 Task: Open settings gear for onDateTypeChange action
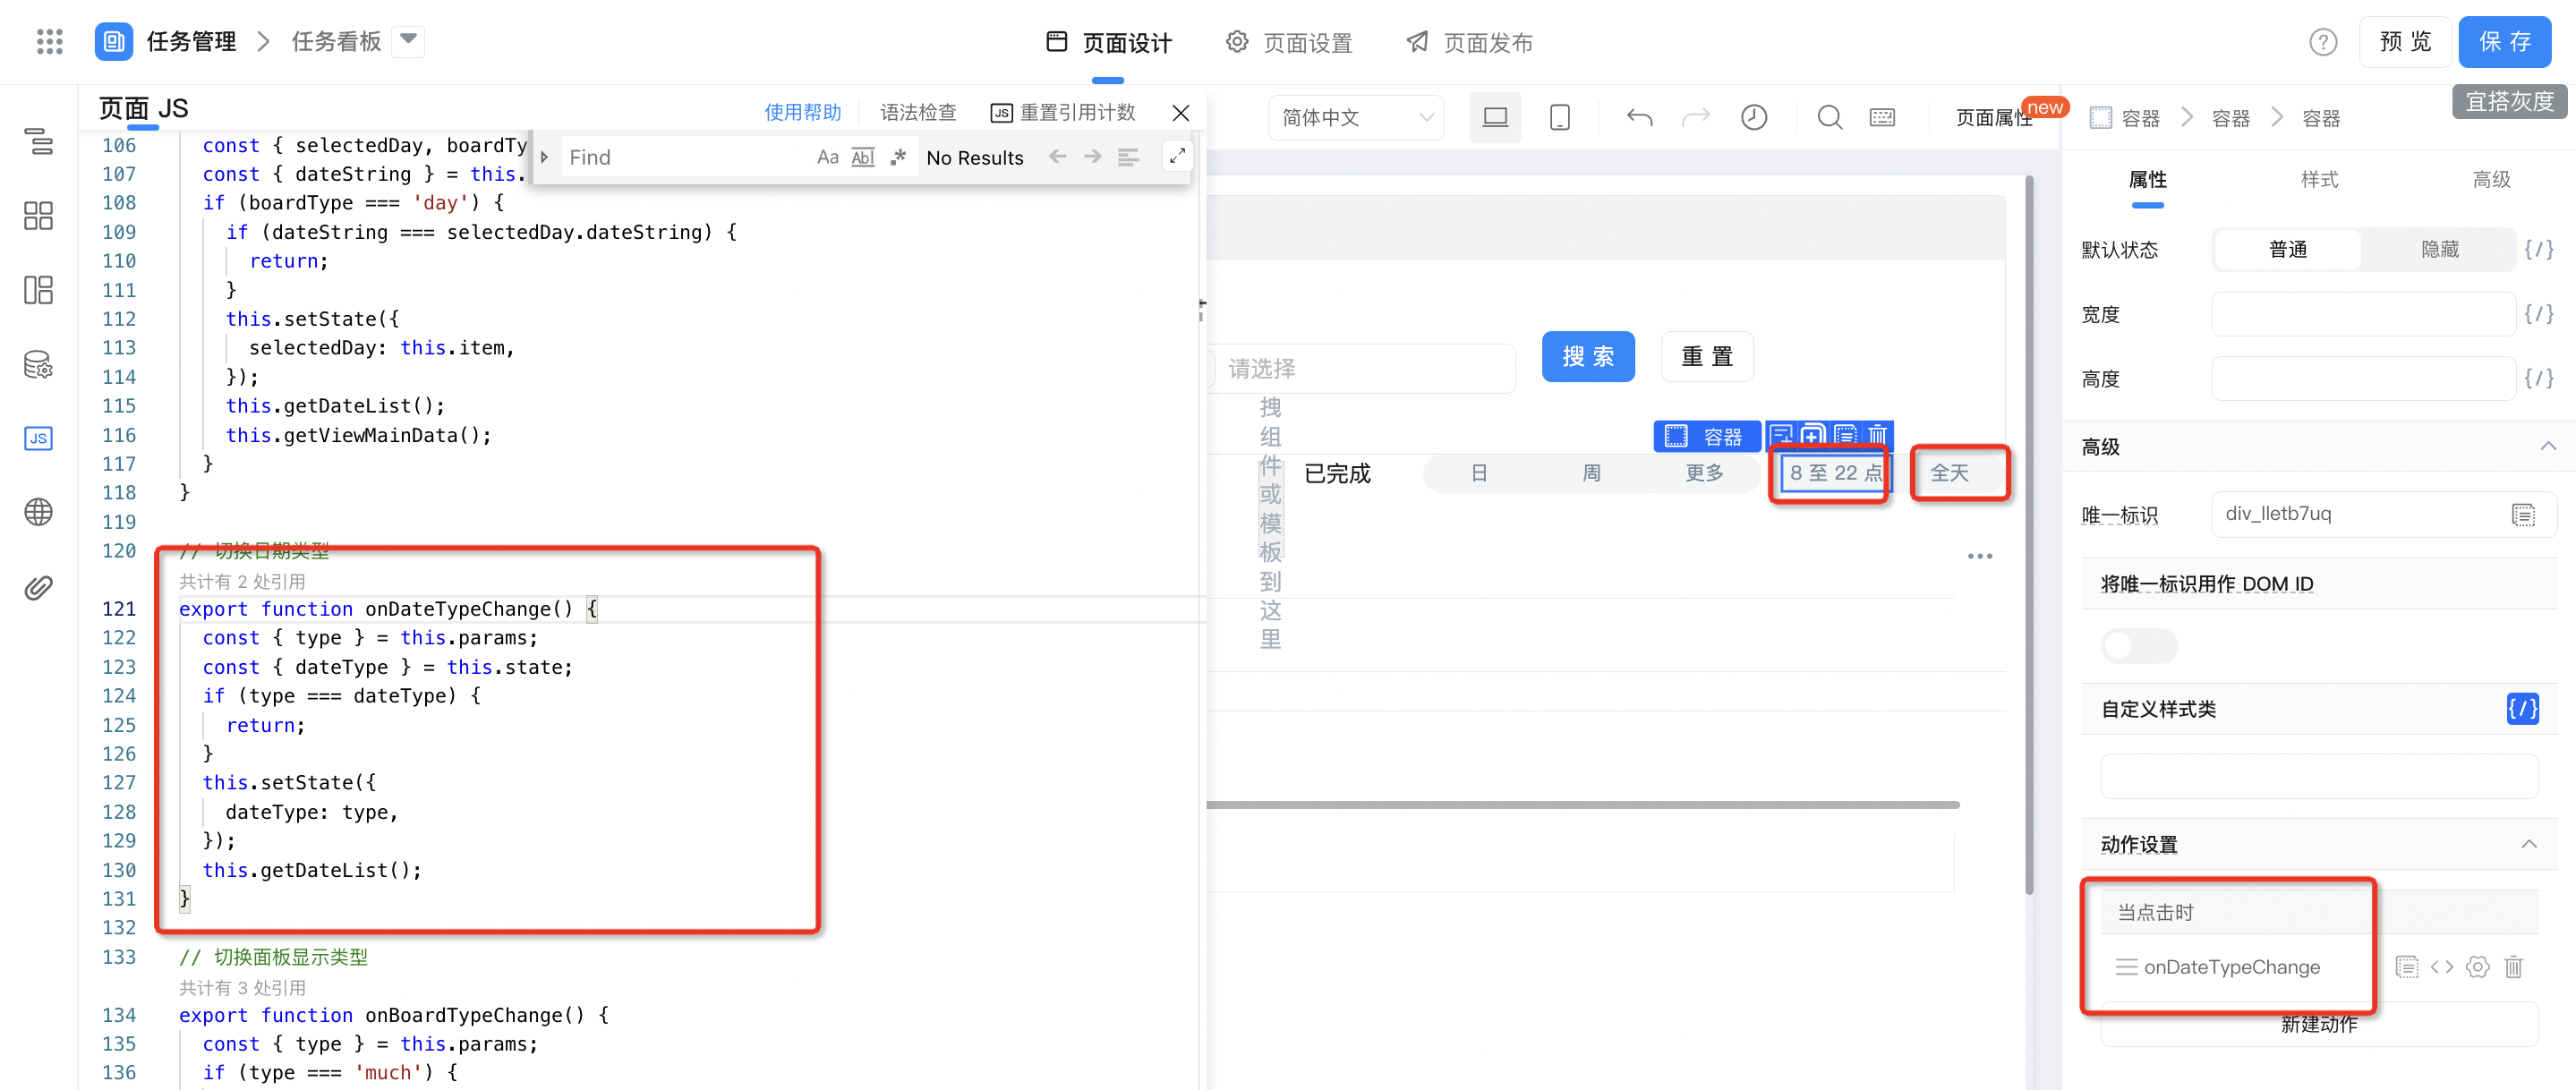pyautogui.click(x=2477, y=966)
